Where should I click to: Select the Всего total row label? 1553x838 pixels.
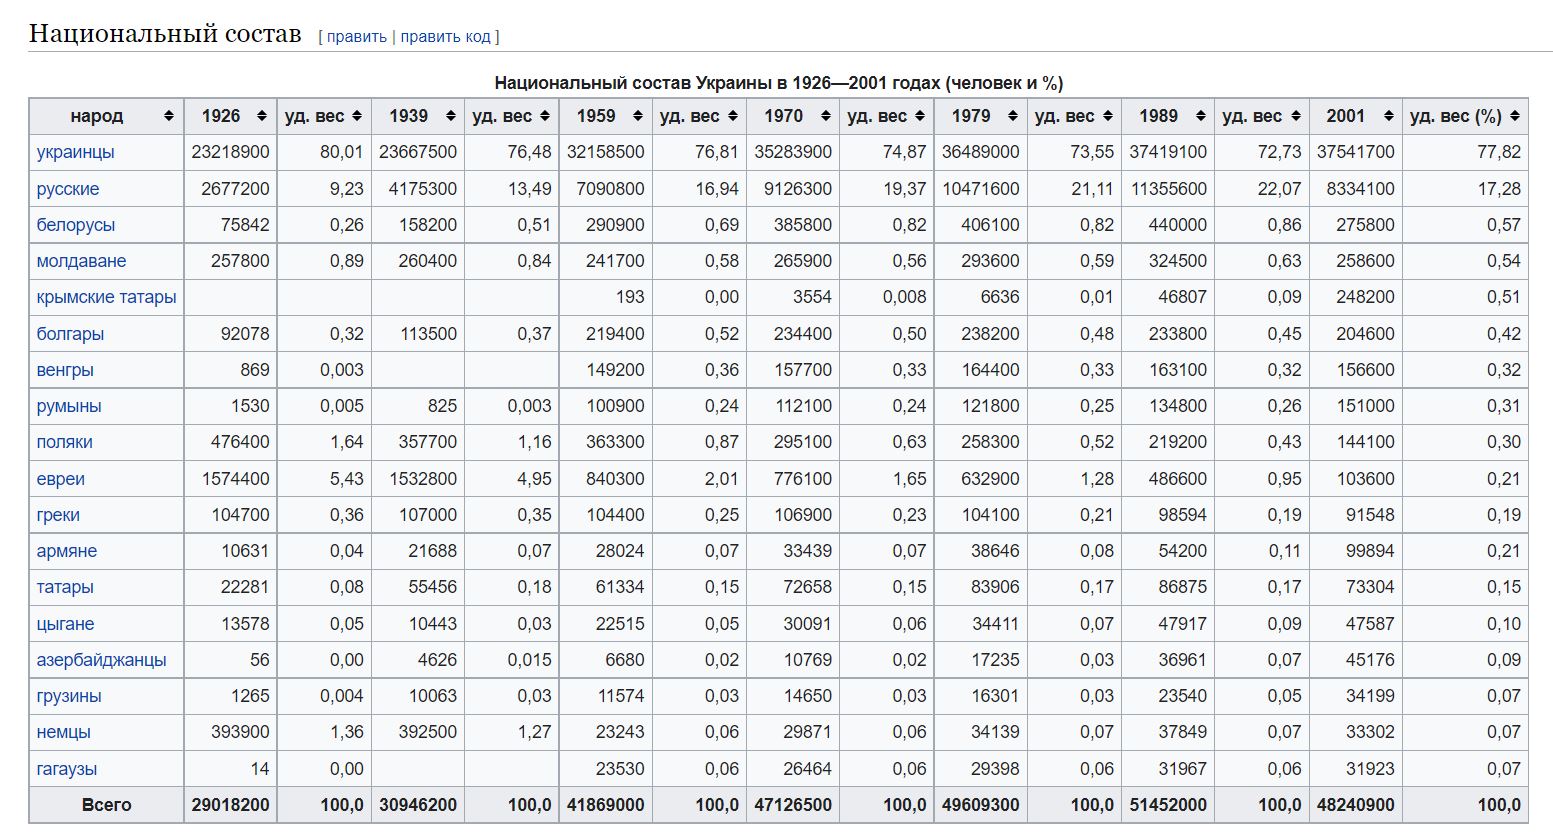pyautogui.click(x=106, y=805)
